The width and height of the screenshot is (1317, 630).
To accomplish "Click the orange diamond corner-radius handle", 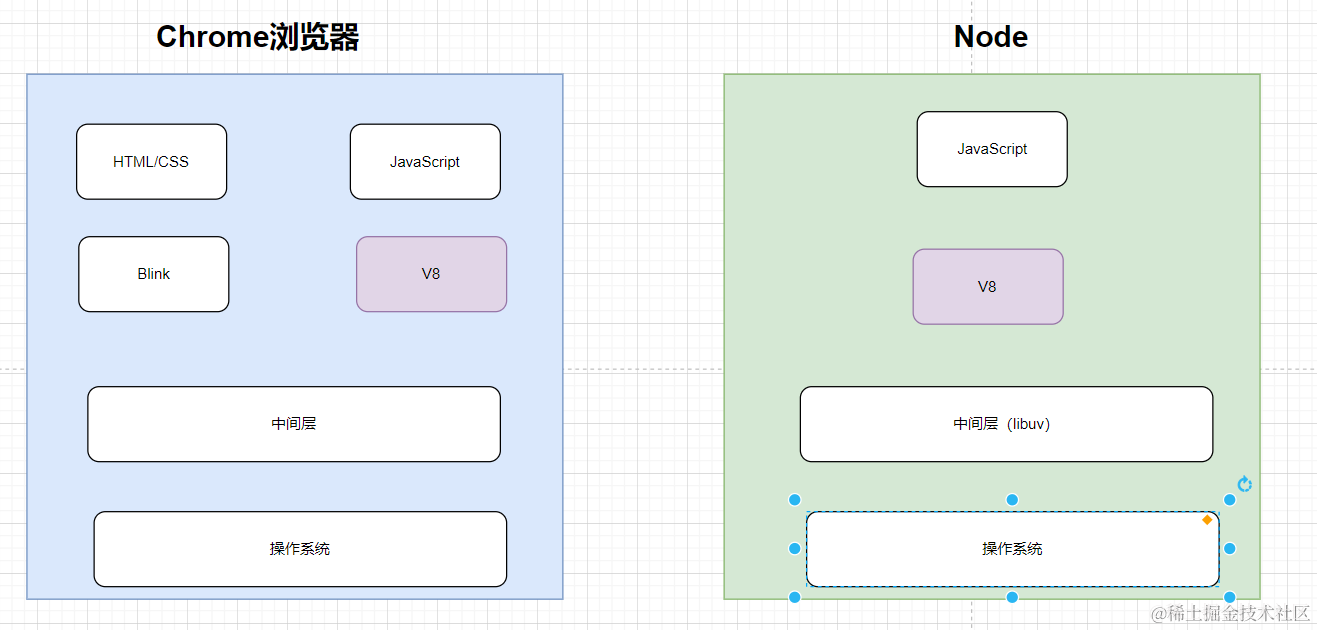I will [x=1207, y=520].
